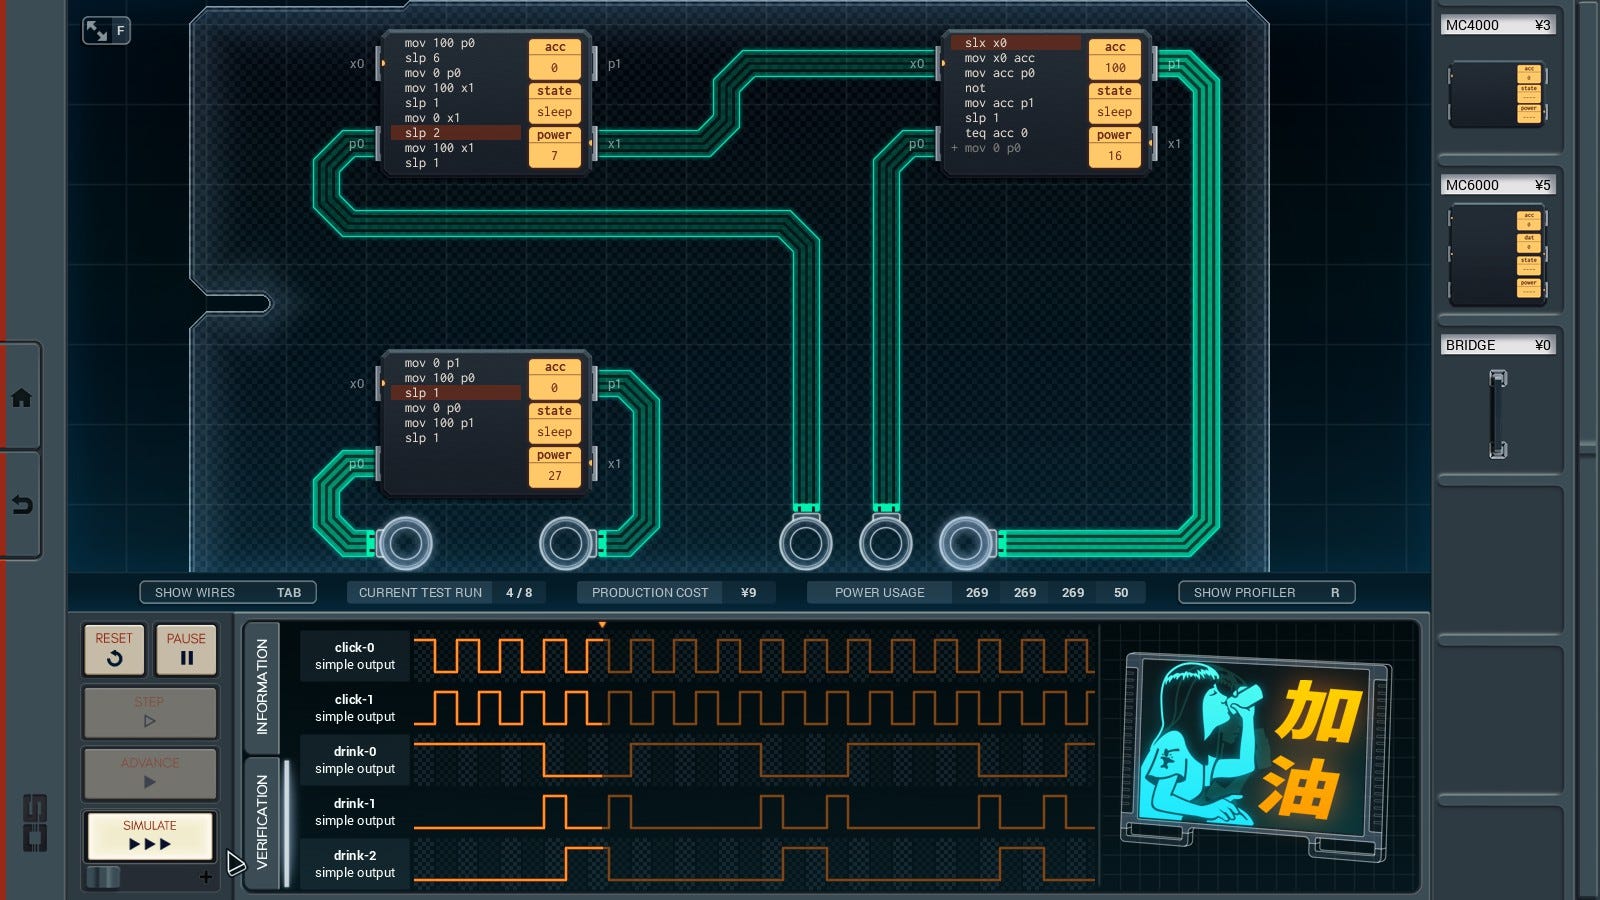
Task: Click power value 16 on top-right chip
Action: point(1115,156)
